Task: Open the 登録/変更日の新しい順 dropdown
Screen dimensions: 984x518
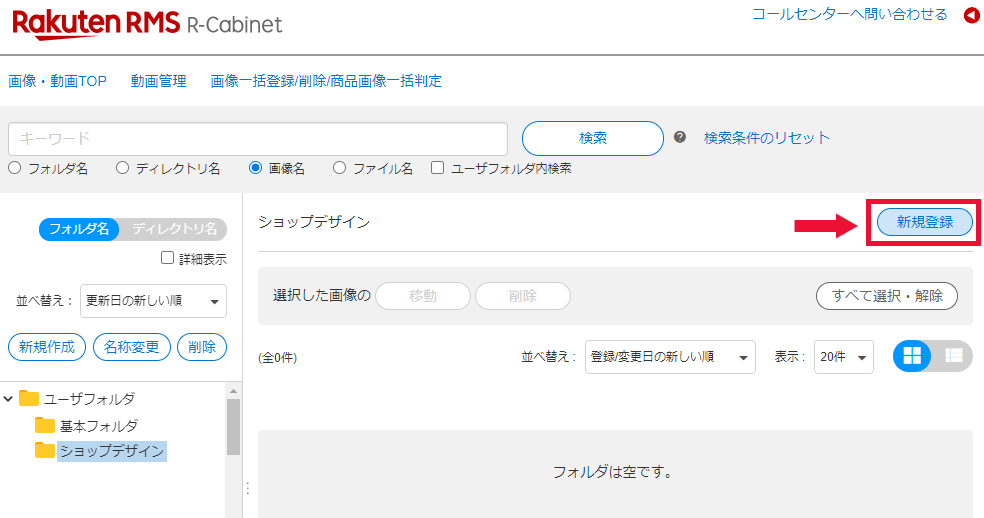Action: tap(669, 357)
